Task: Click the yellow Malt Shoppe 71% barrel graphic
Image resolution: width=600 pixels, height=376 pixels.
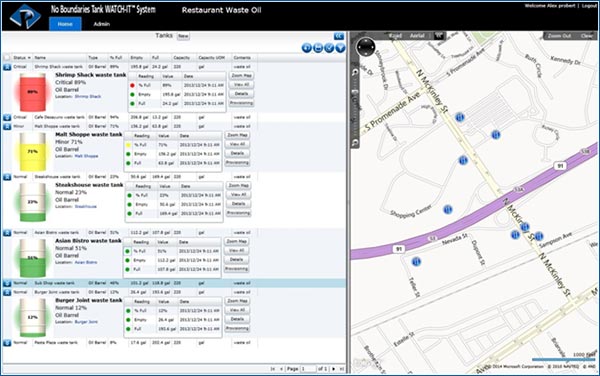Action: click(x=33, y=152)
